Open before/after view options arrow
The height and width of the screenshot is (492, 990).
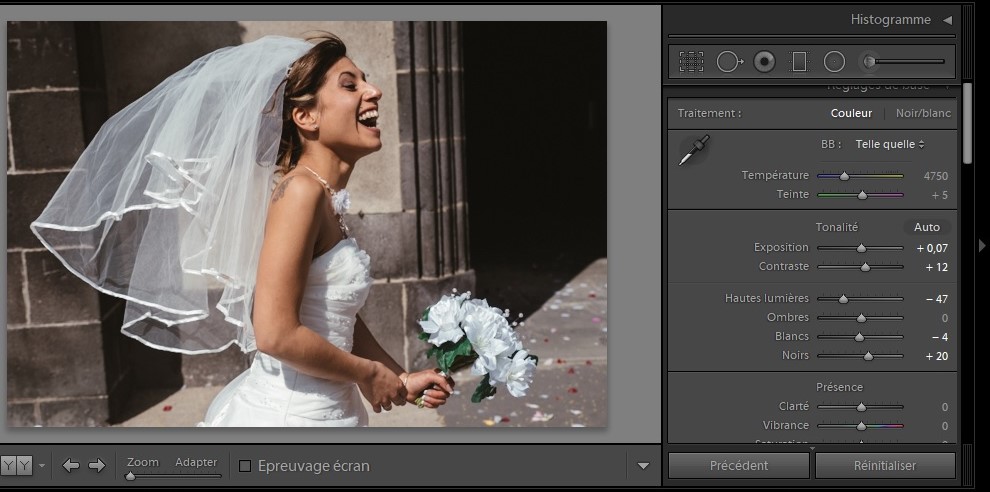[42, 466]
